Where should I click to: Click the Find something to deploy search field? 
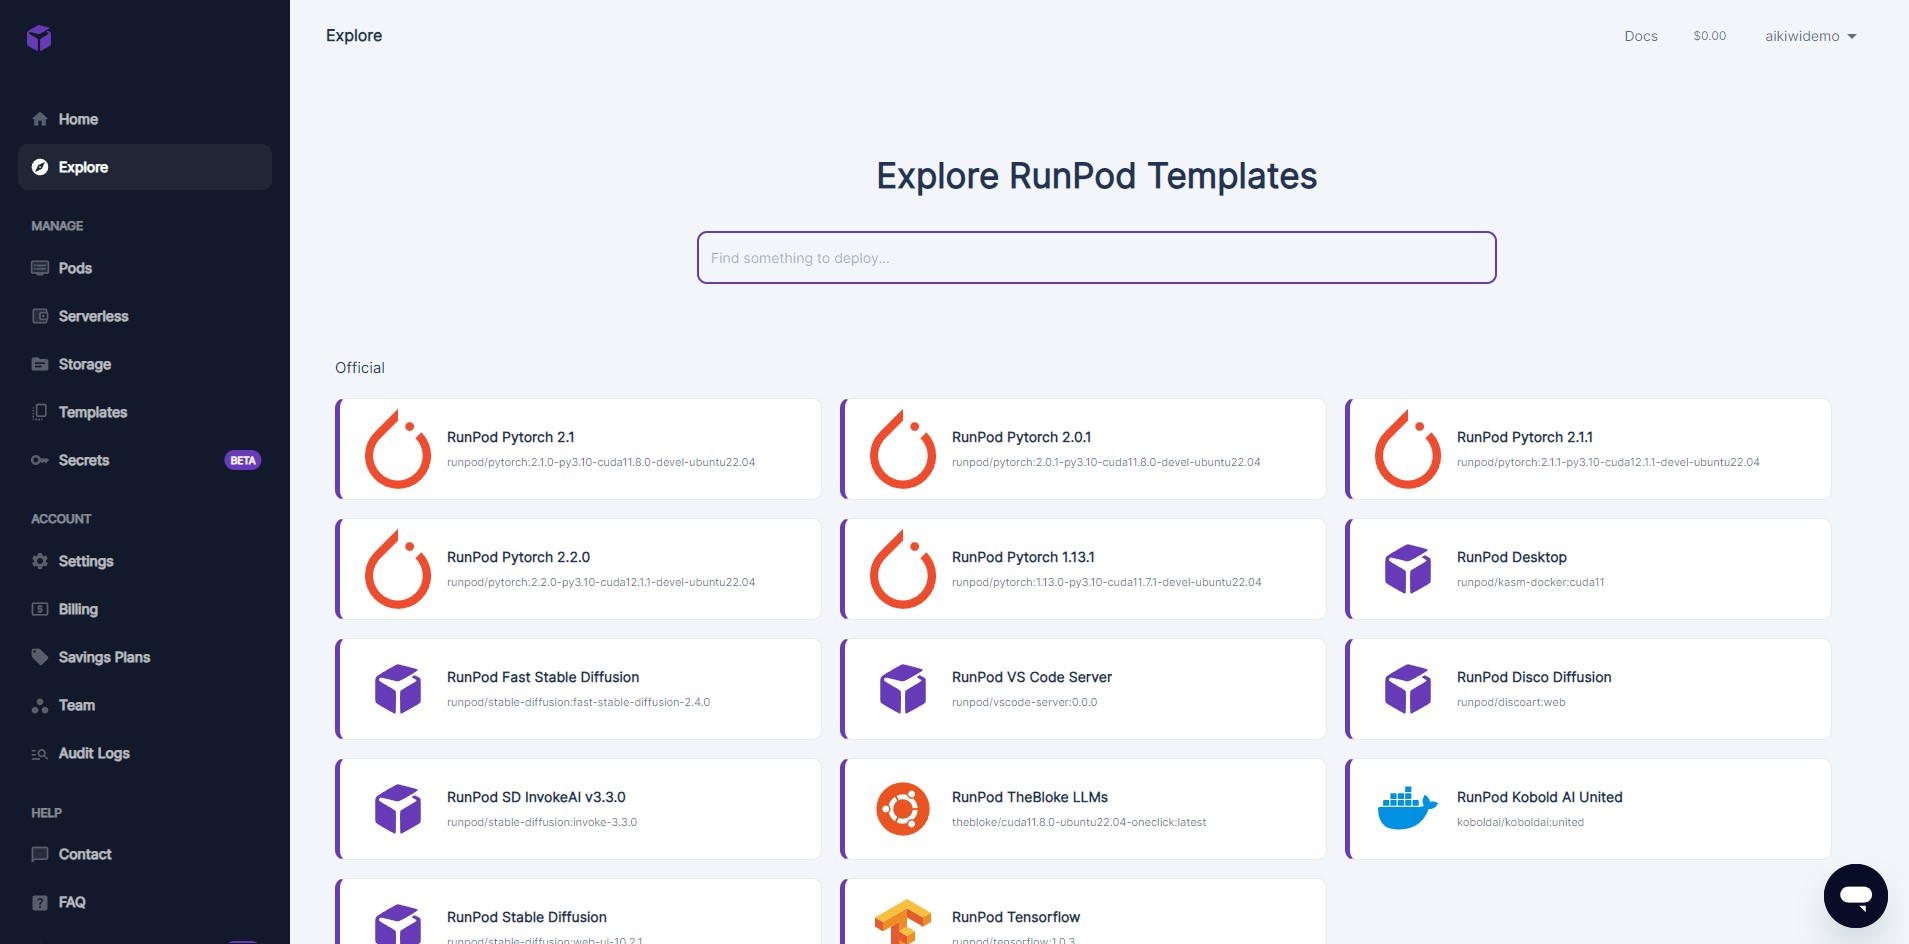point(1097,258)
